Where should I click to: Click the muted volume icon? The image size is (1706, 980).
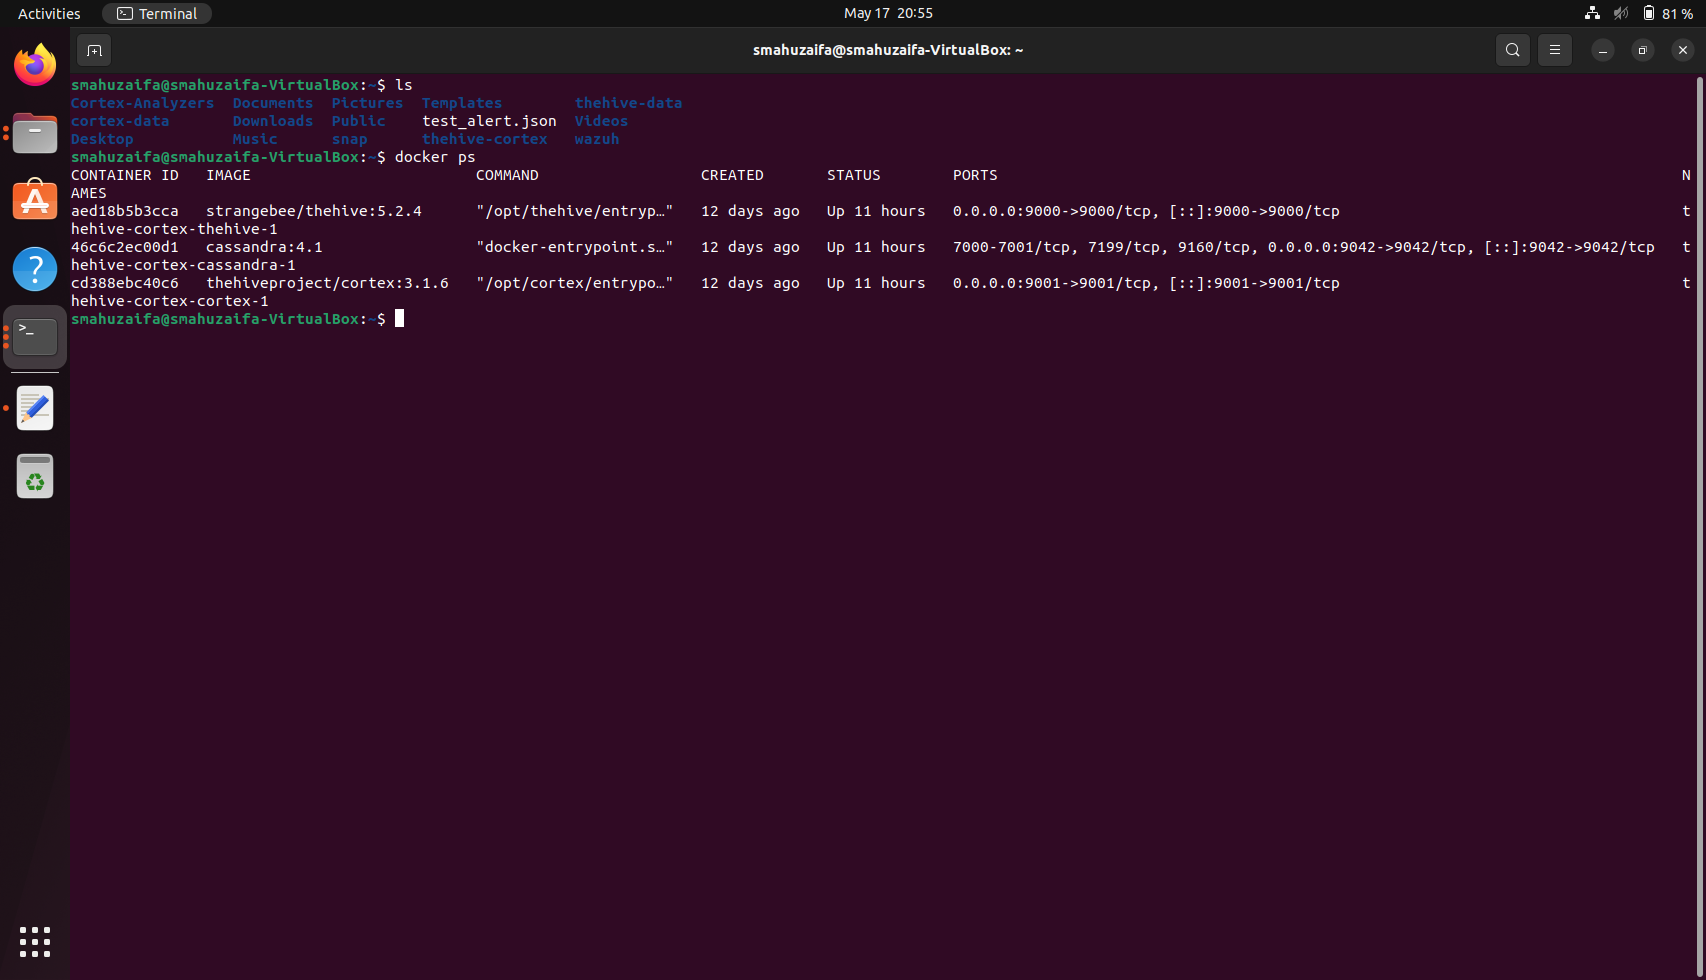pos(1621,13)
